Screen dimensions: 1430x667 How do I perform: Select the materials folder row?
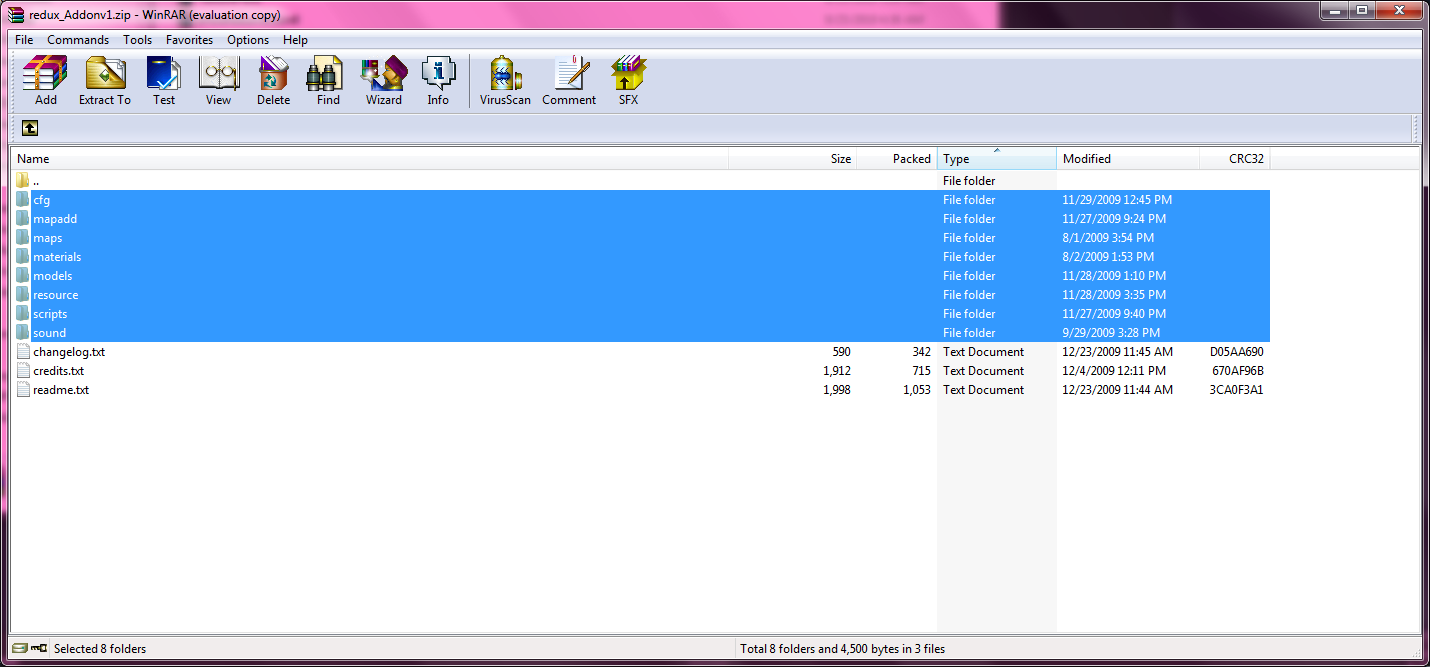click(57, 257)
